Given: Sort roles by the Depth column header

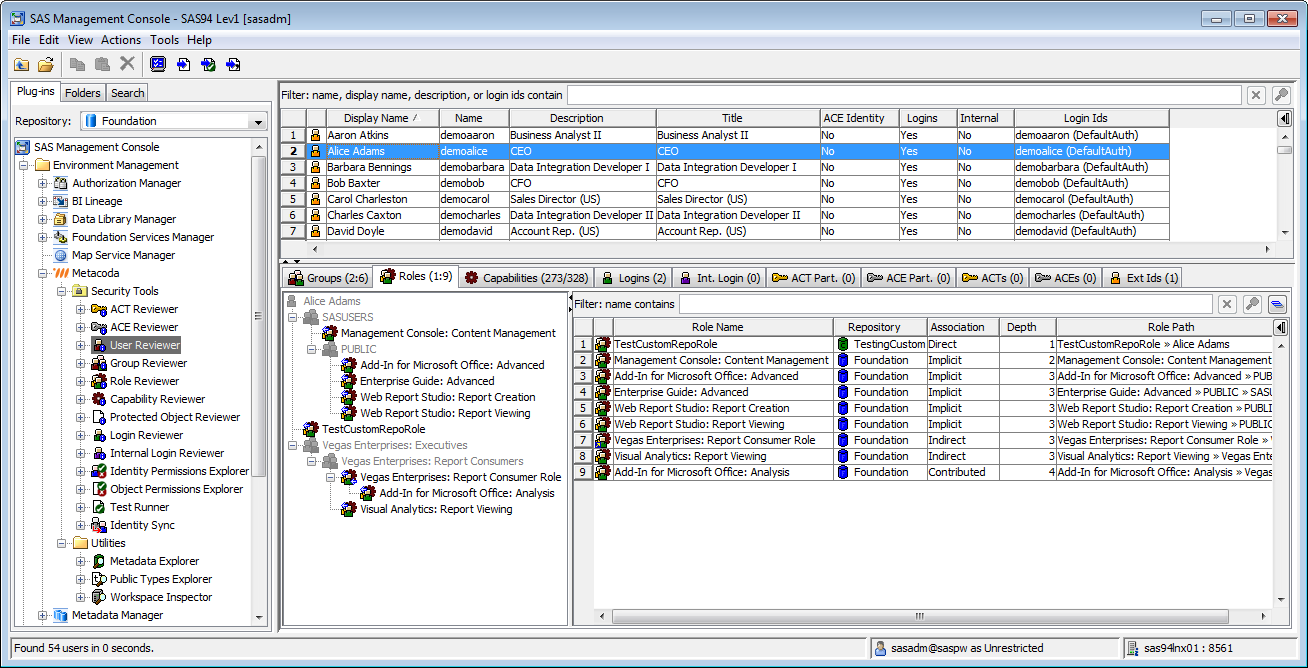Looking at the screenshot, I should coord(1027,327).
